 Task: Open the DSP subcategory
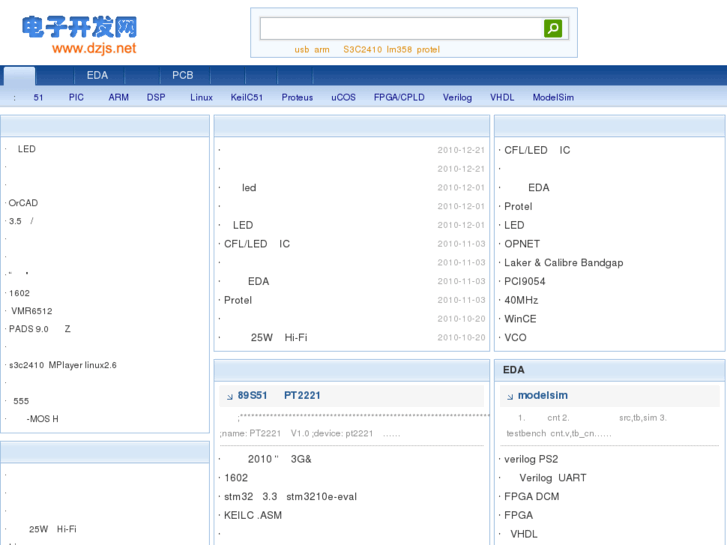[x=156, y=97]
